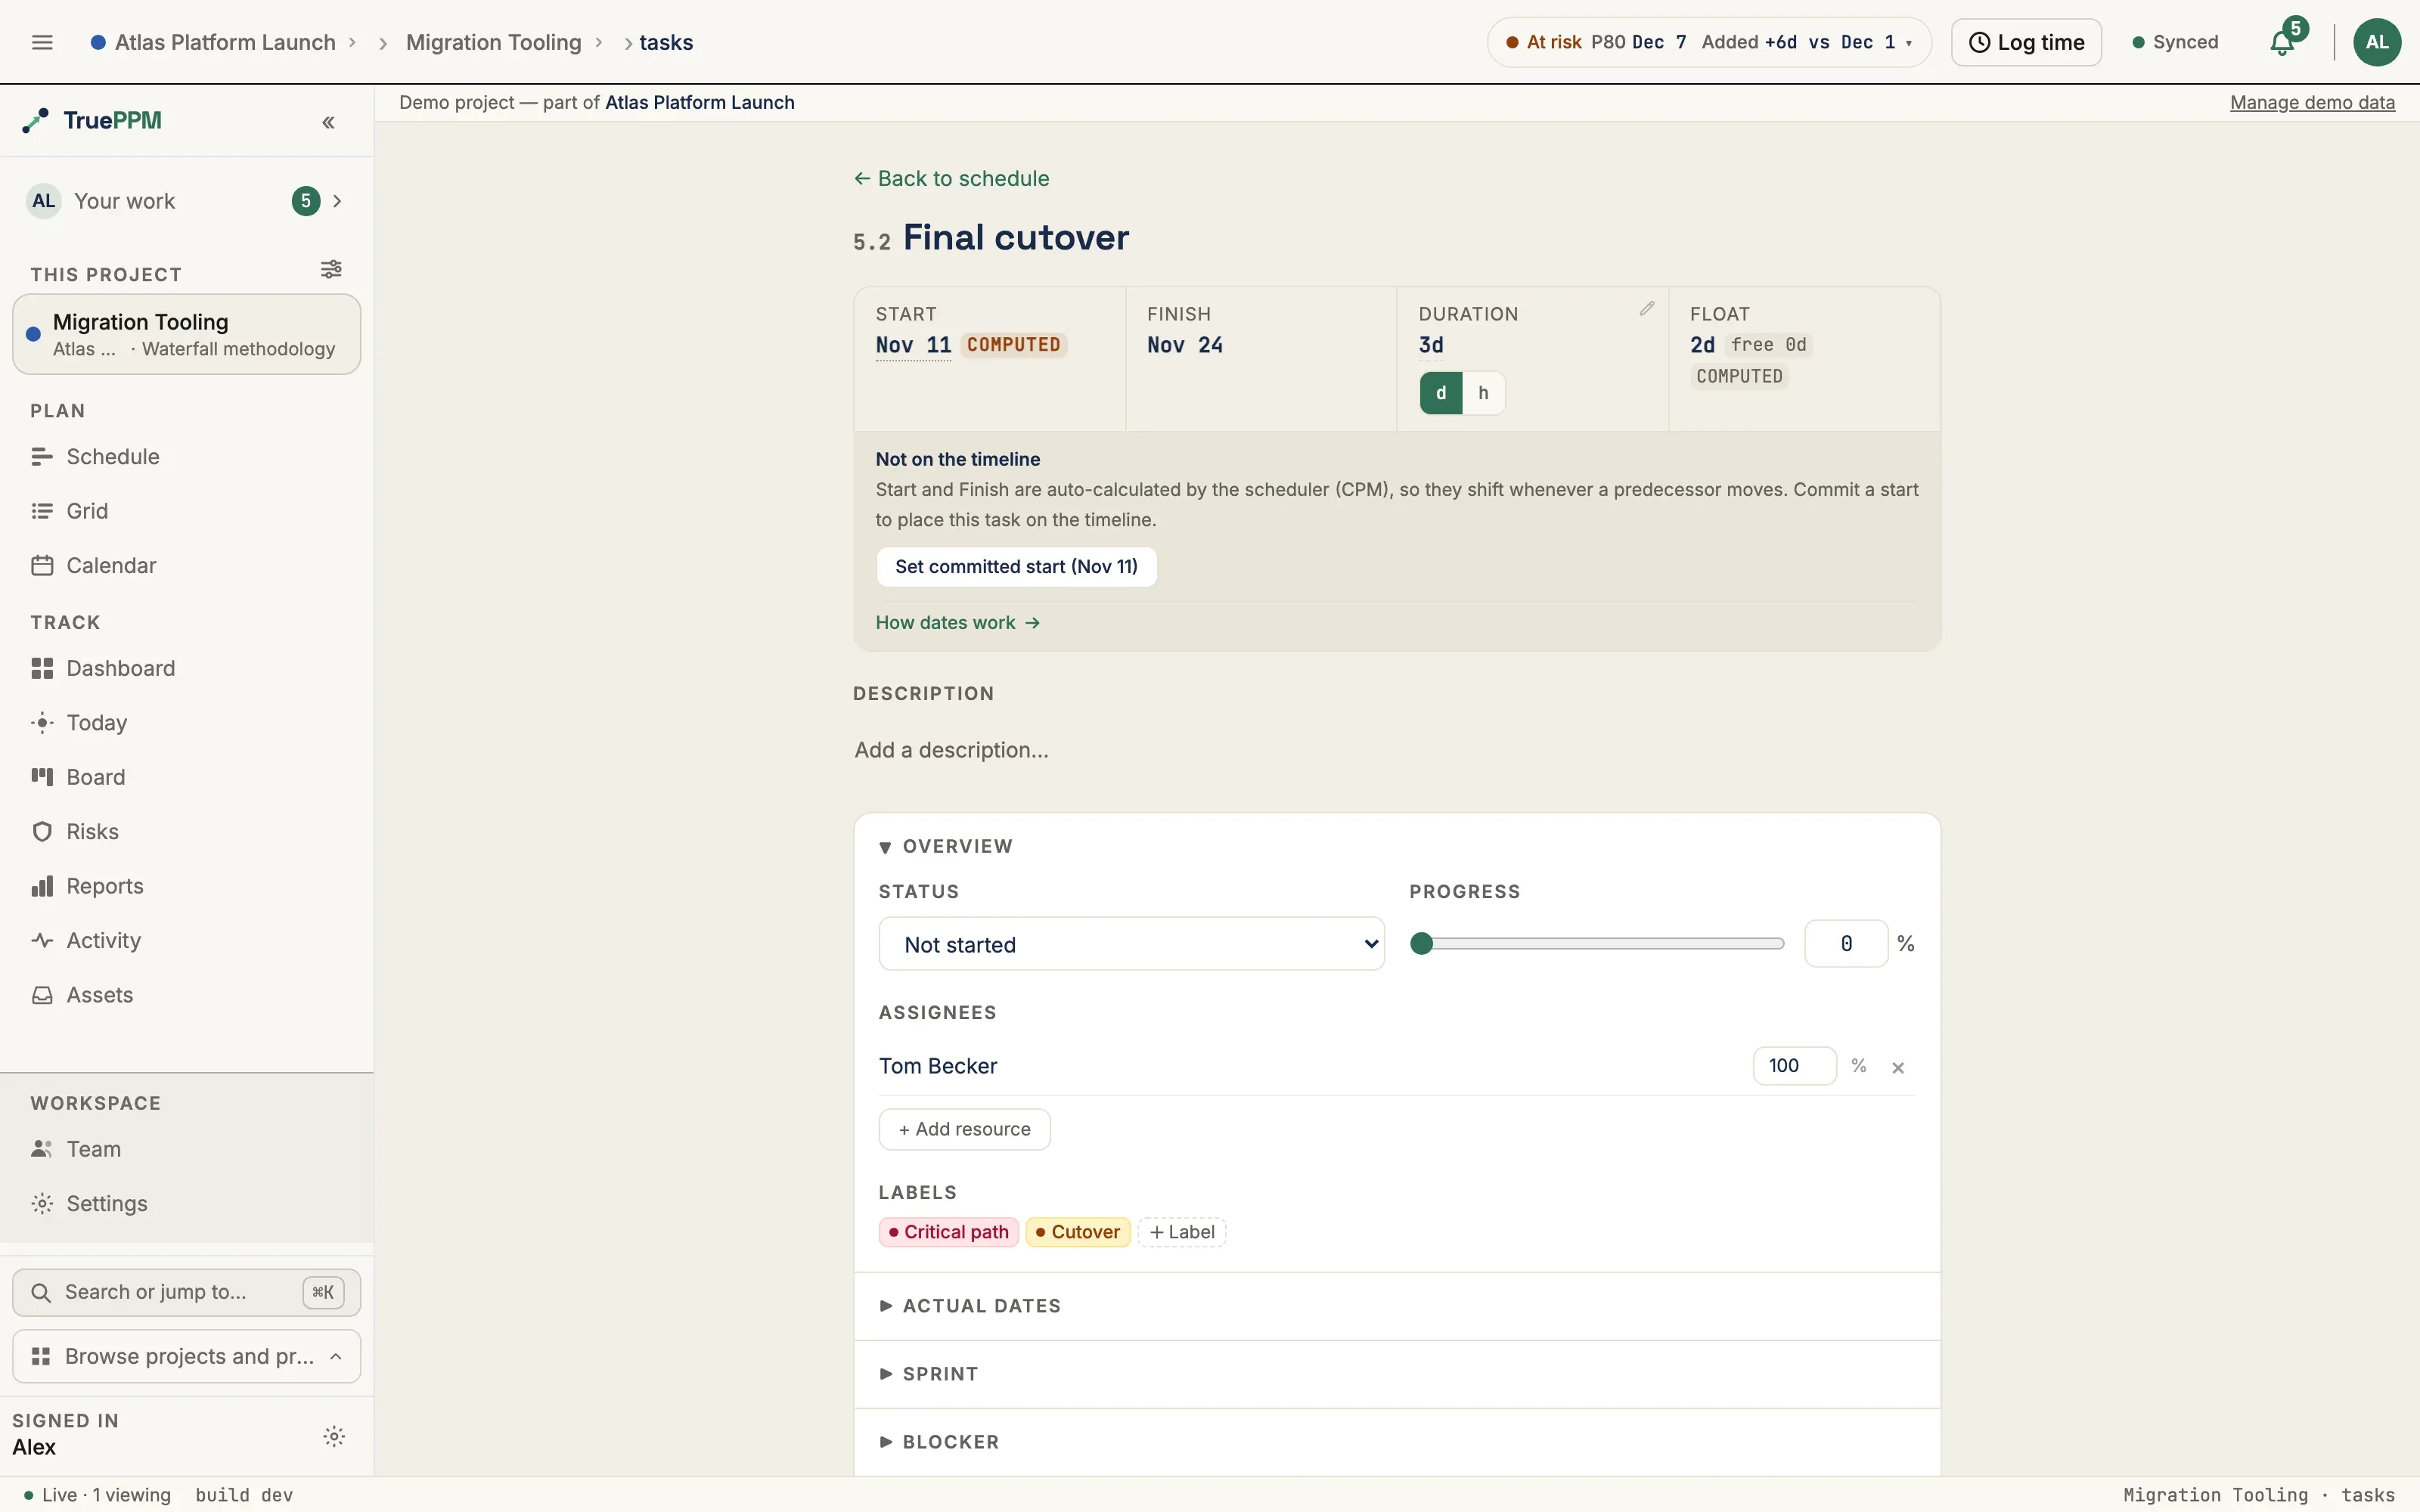Click Manage demo data link
Viewport: 2420px width, 1512px height.
click(2312, 103)
